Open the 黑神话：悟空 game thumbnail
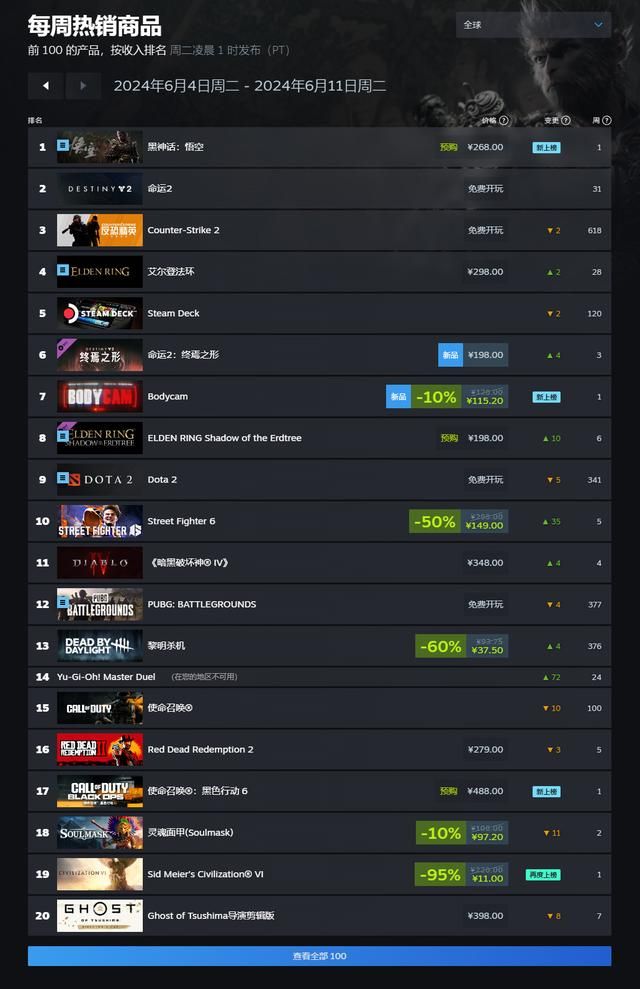The height and width of the screenshot is (989, 640). point(99,147)
